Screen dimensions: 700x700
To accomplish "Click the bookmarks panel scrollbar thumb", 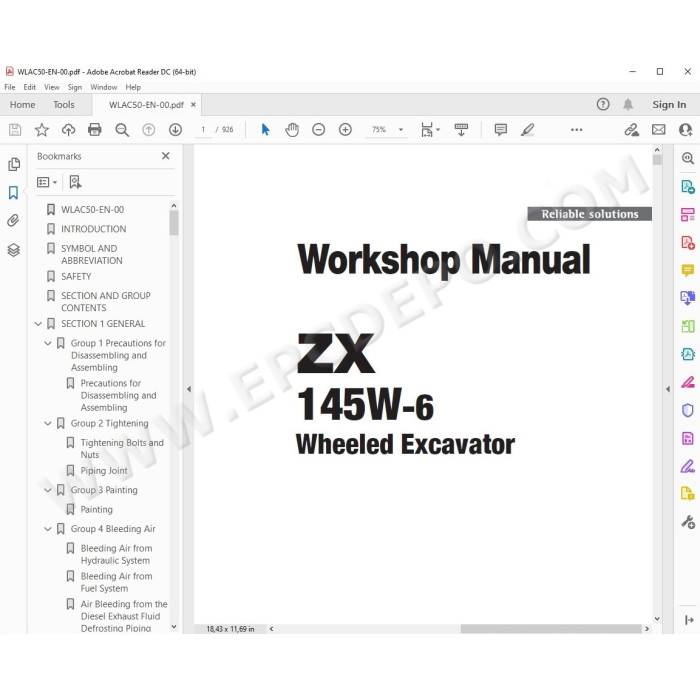I will pyautogui.click(x=174, y=222).
